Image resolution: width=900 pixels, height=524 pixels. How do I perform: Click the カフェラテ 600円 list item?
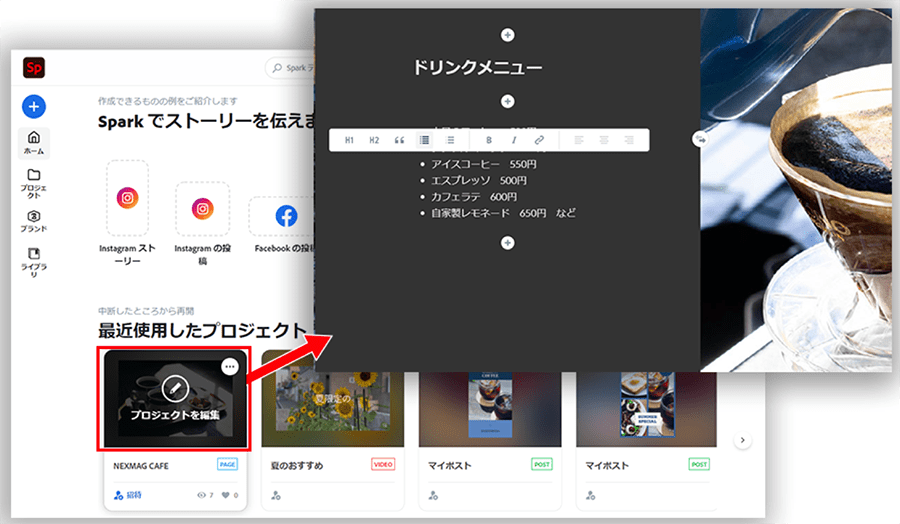click(x=474, y=197)
